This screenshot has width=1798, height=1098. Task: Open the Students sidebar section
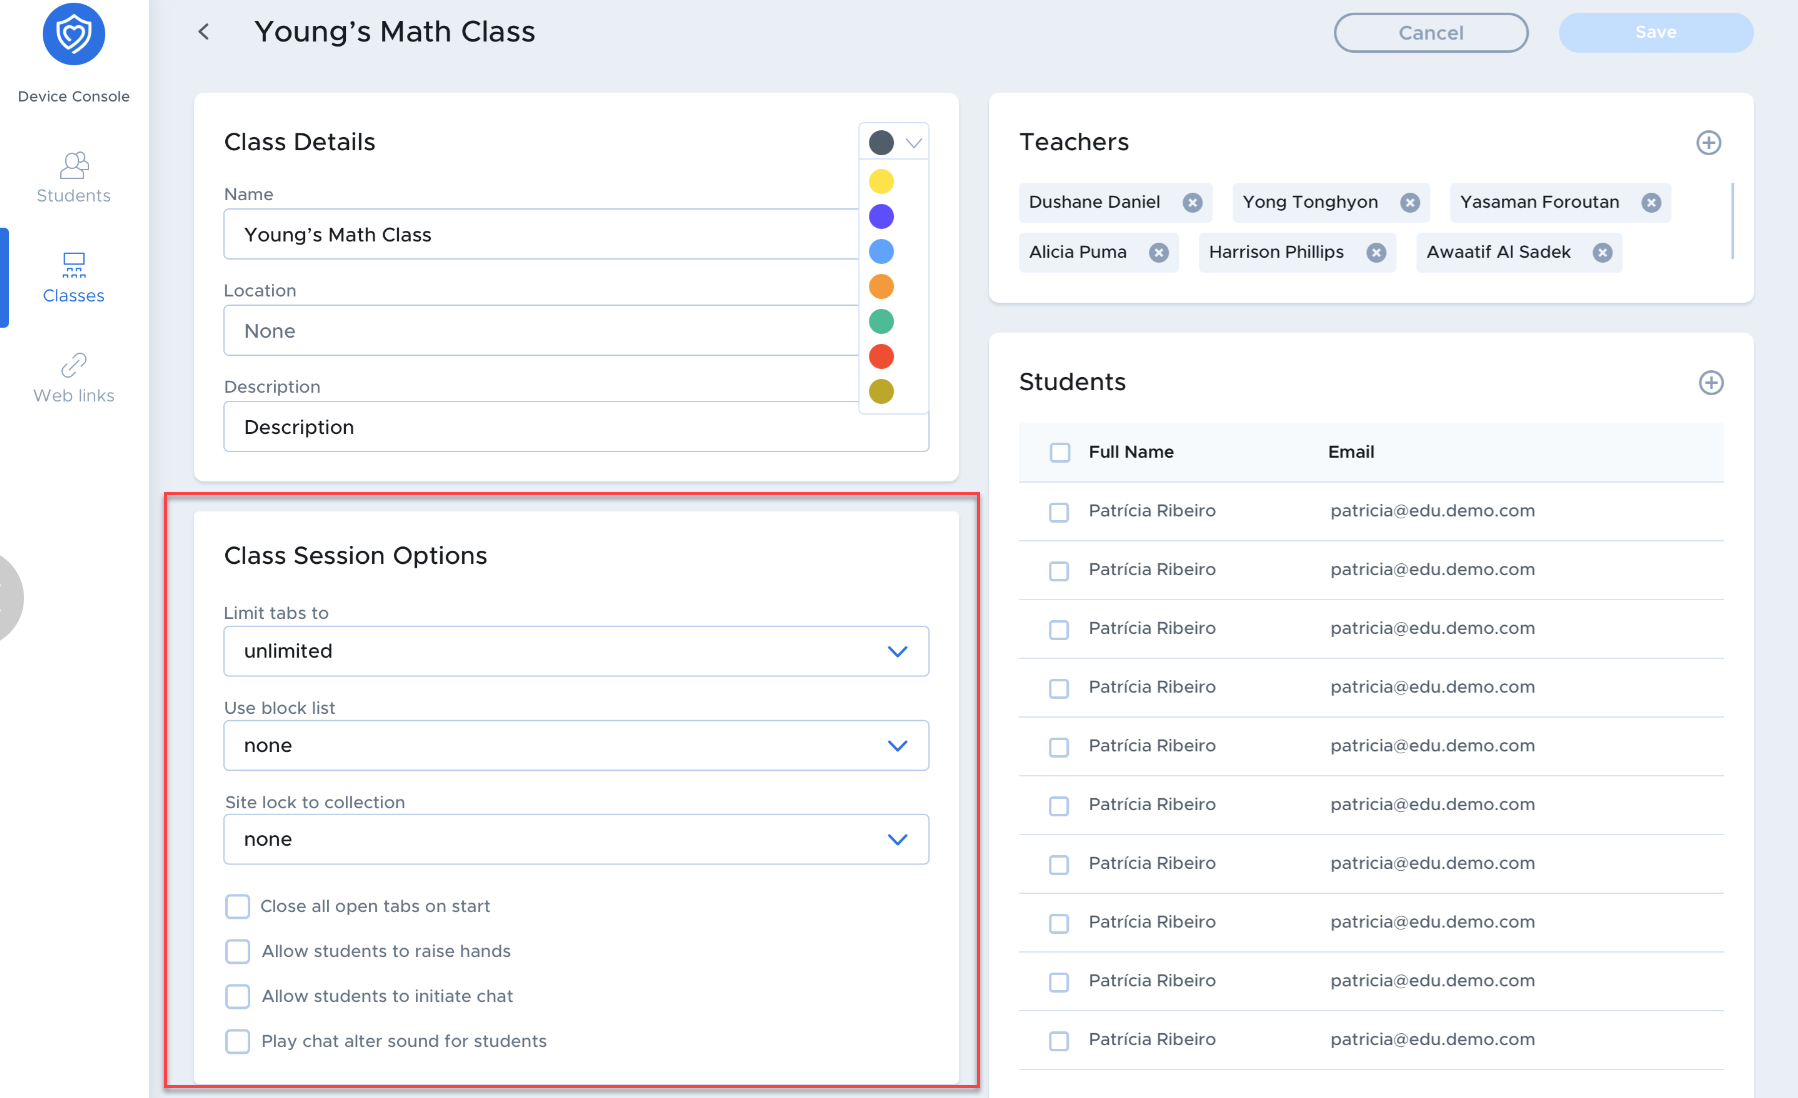74,178
